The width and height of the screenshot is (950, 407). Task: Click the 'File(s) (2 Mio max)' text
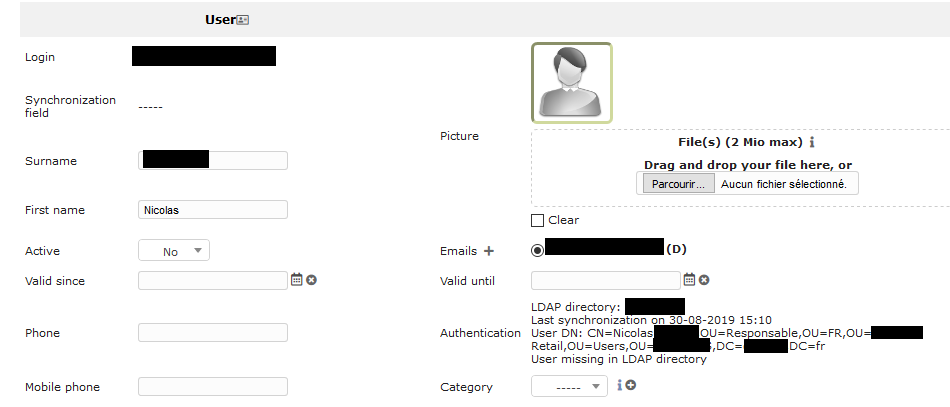740,142
